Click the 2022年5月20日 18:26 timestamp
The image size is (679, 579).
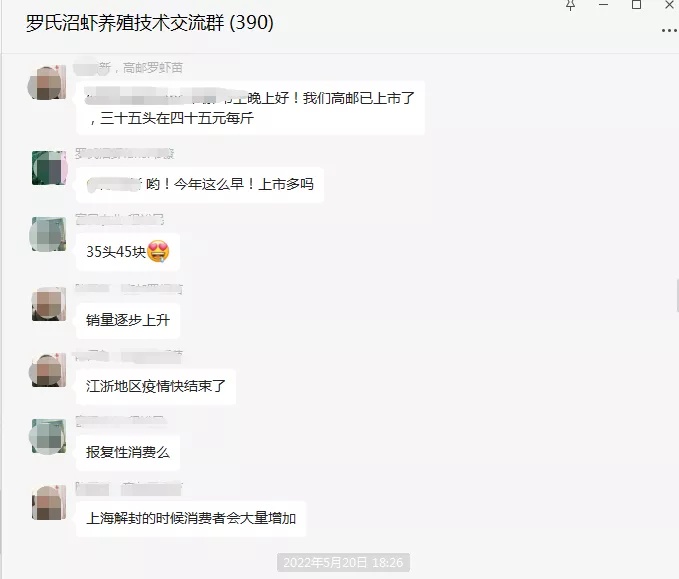pos(343,563)
